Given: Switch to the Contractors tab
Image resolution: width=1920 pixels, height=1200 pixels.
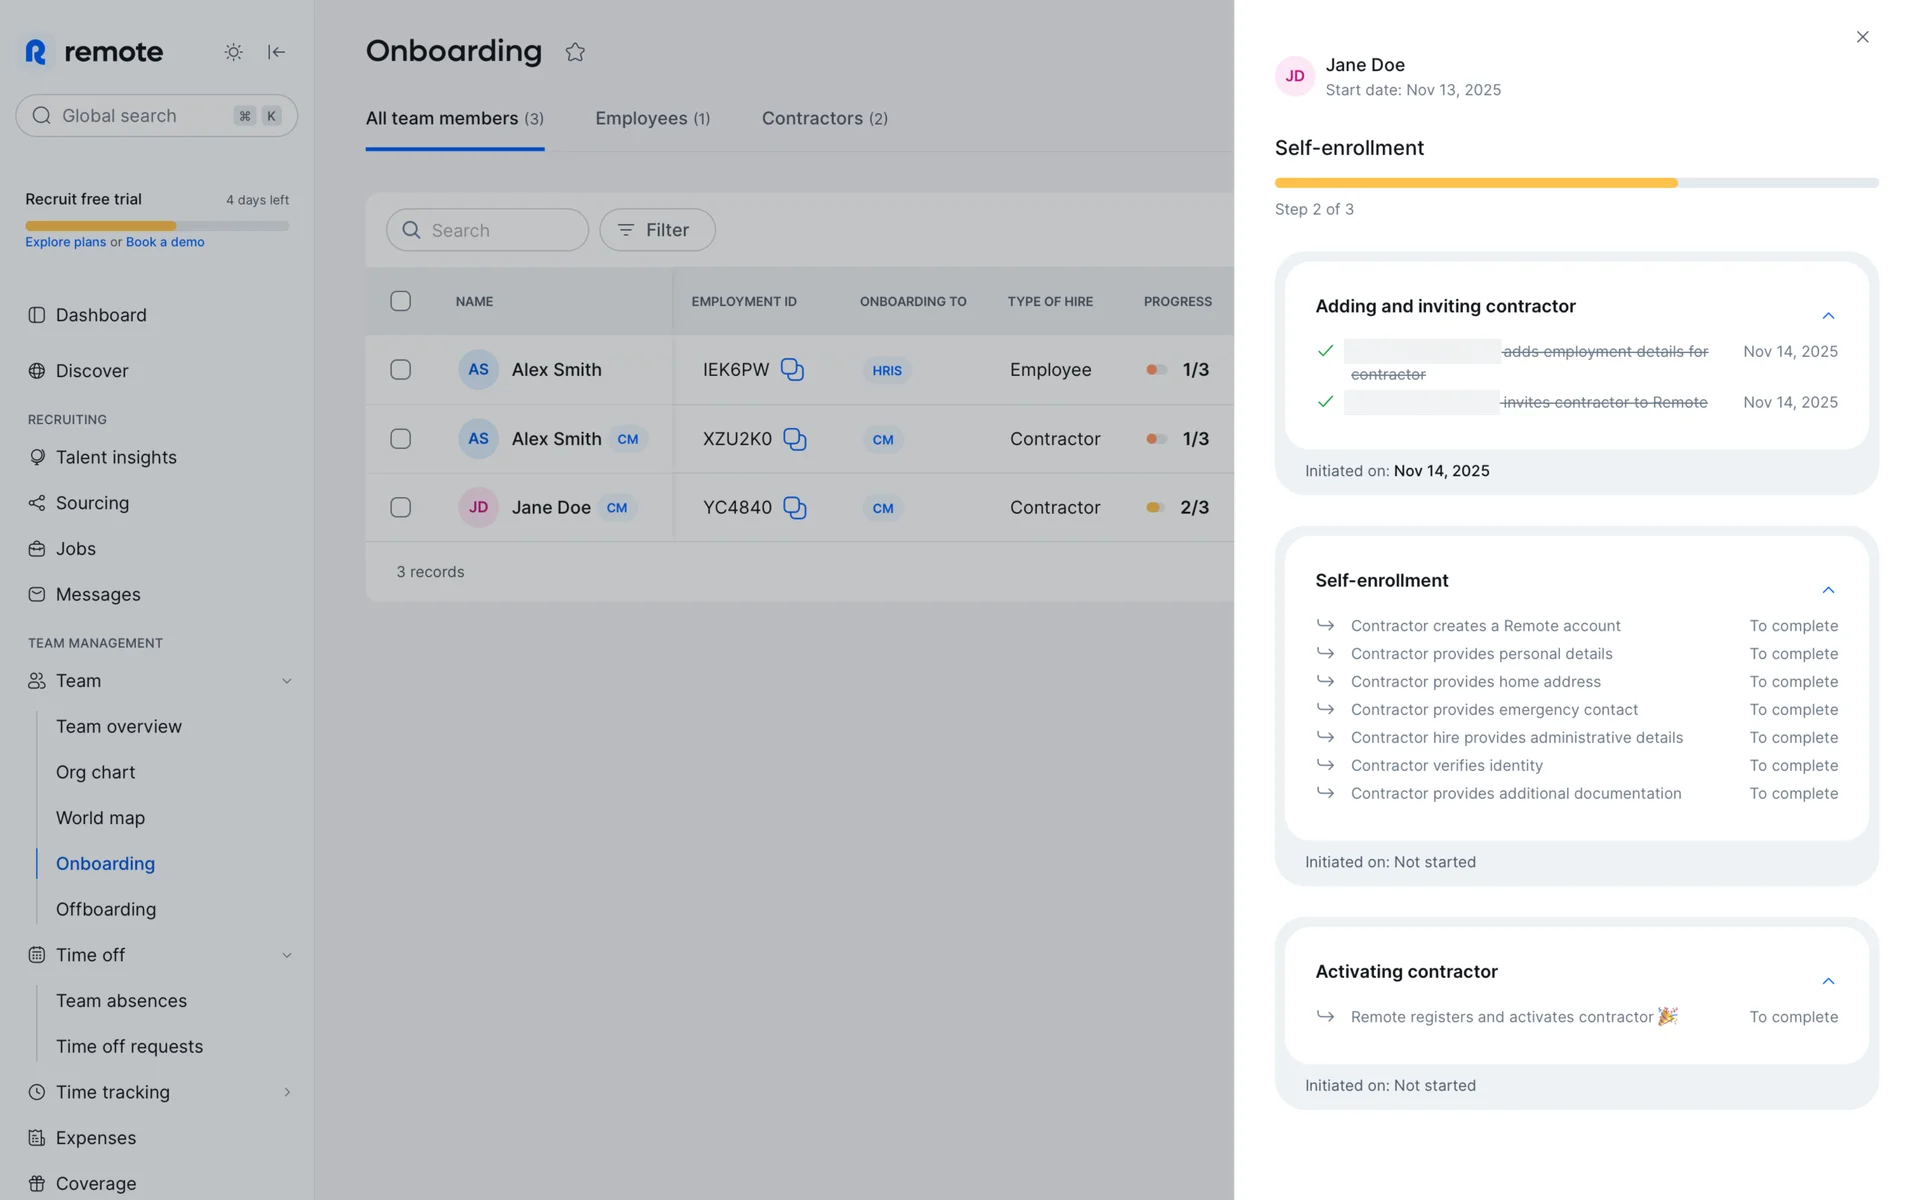Looking at the screenshot, I should (x=824, y=118).
